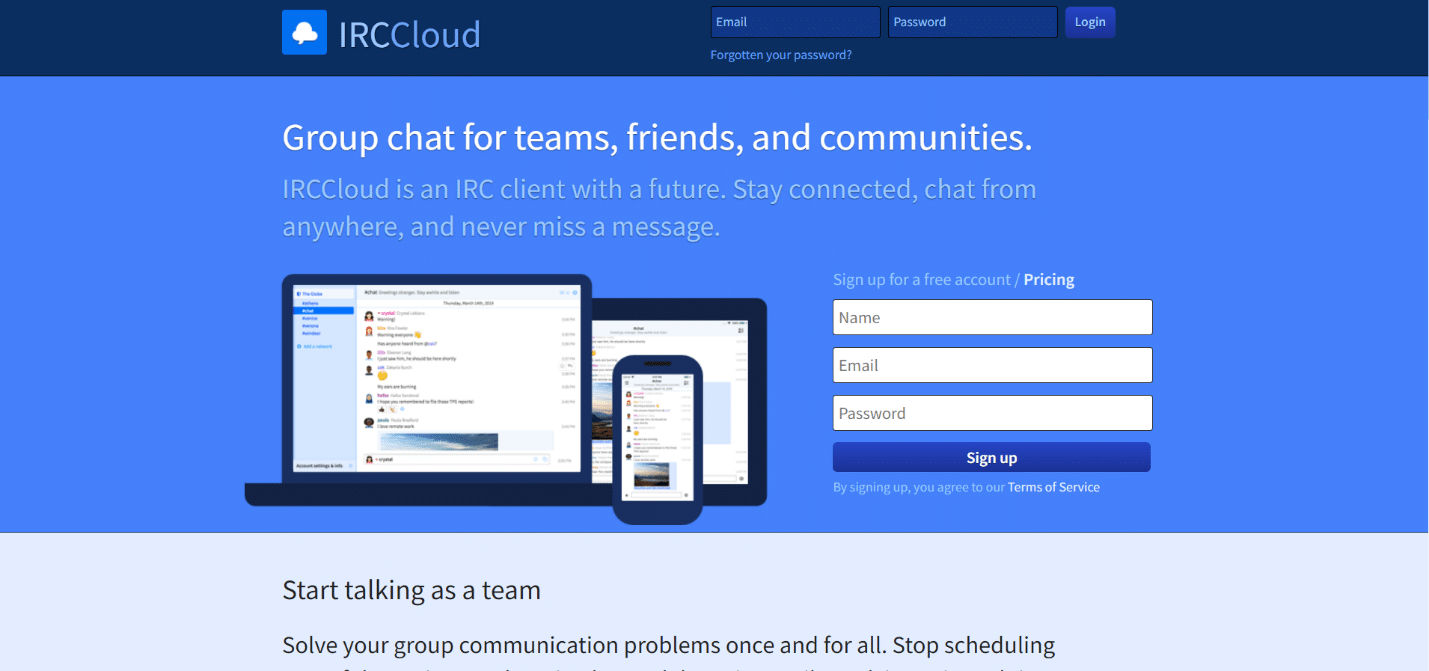Click the laptop app screenshot image
Image resolution: width=1429 pixels, height=671 pixels.
pos(436,378)
